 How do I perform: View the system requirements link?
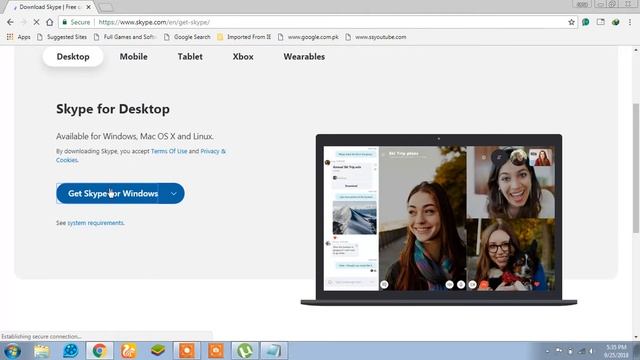(96, 223)
